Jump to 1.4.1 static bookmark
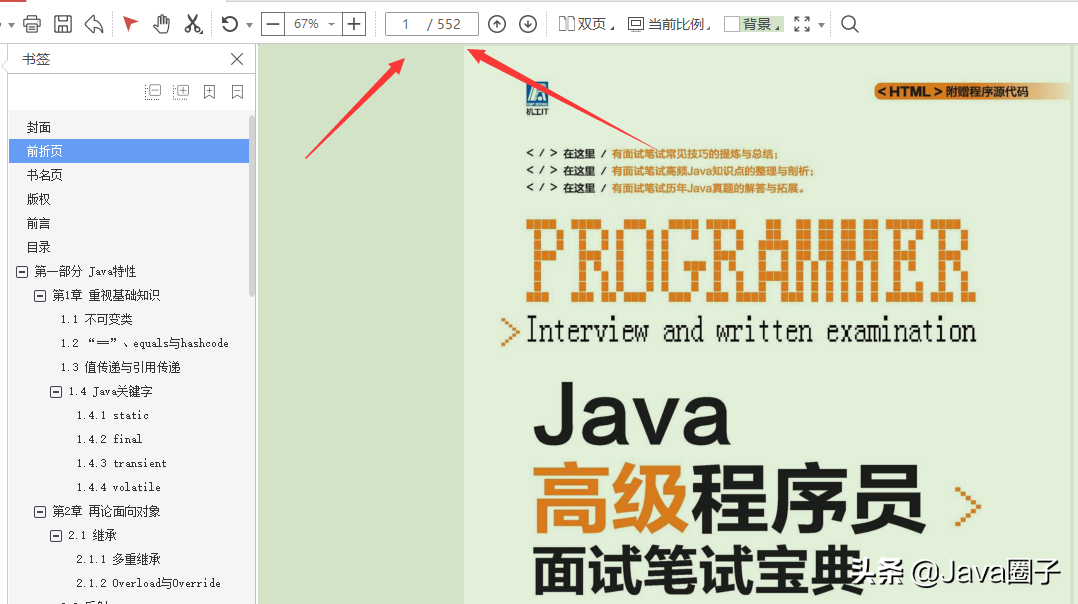 point(113,415)
